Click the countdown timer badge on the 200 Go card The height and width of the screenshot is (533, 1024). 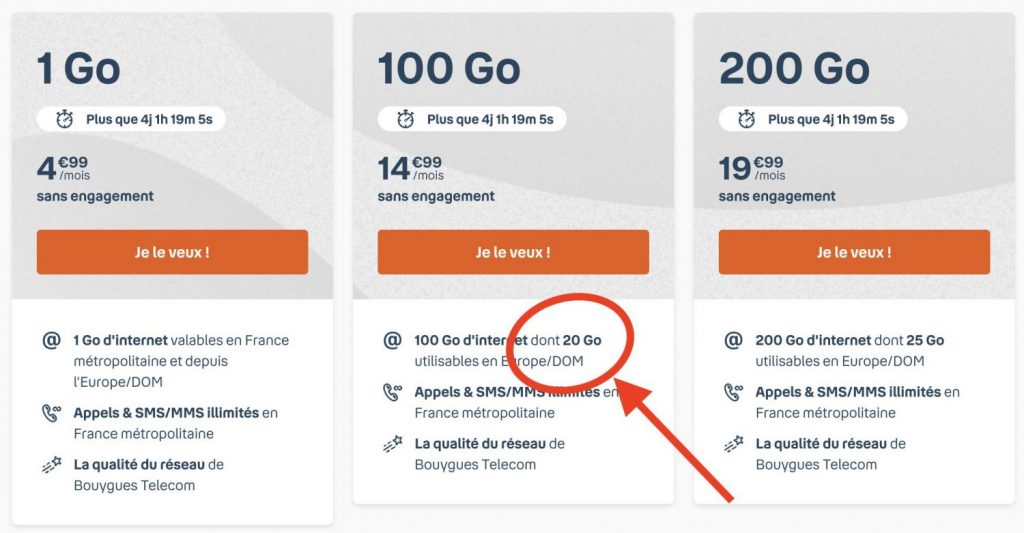[x=813, y=119]
